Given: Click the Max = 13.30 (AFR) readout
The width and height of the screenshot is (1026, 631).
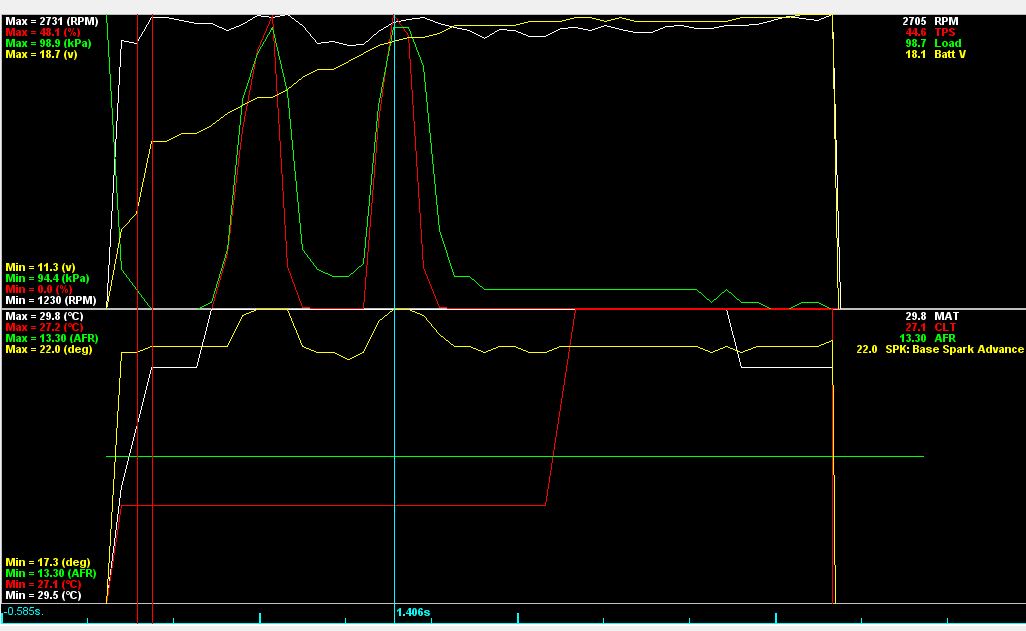Looking at the screenshot, I should [x=49, y=338].
